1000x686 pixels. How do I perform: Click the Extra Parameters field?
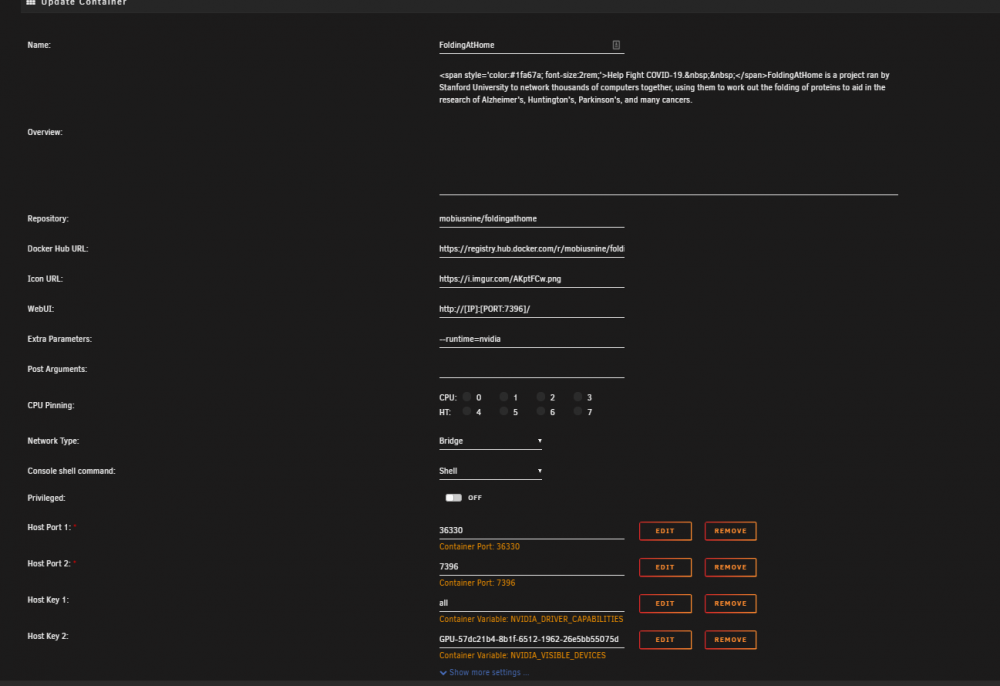pos(531,339)
